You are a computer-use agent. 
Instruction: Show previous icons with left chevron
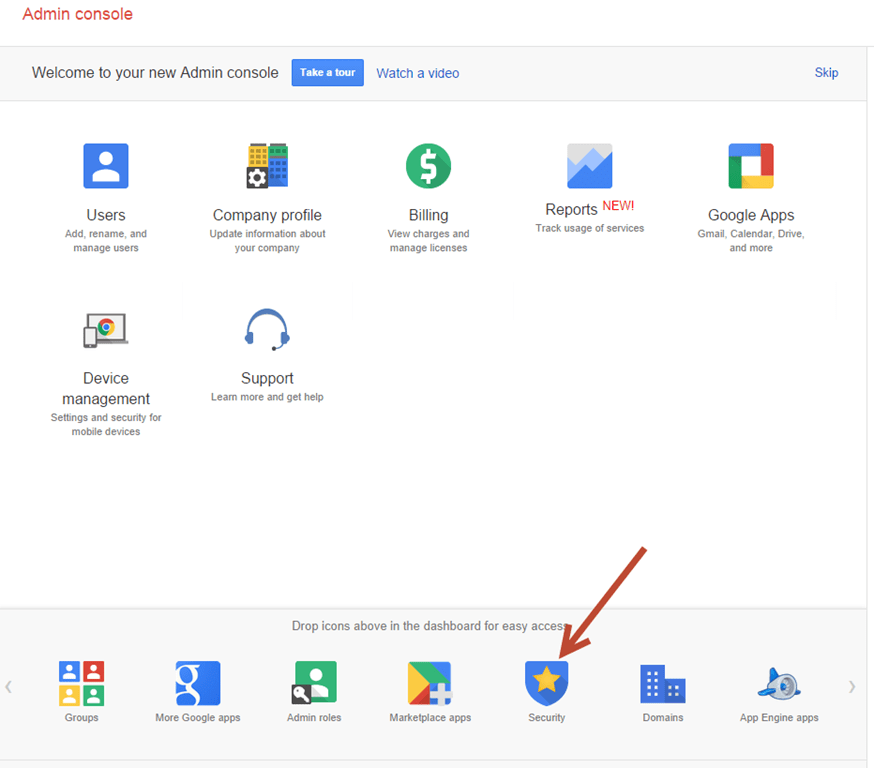[8, 687]
